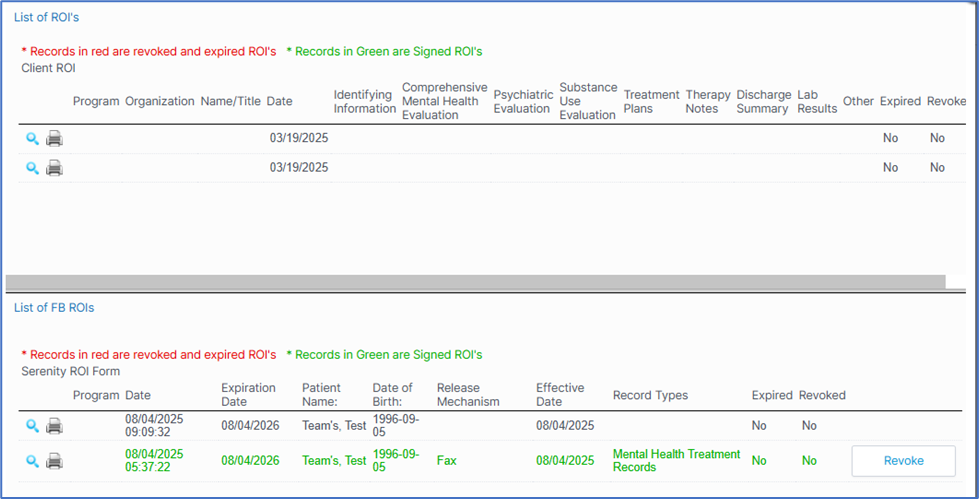Click the Mental Health Treatment Records cell

(x=676, y=461)
